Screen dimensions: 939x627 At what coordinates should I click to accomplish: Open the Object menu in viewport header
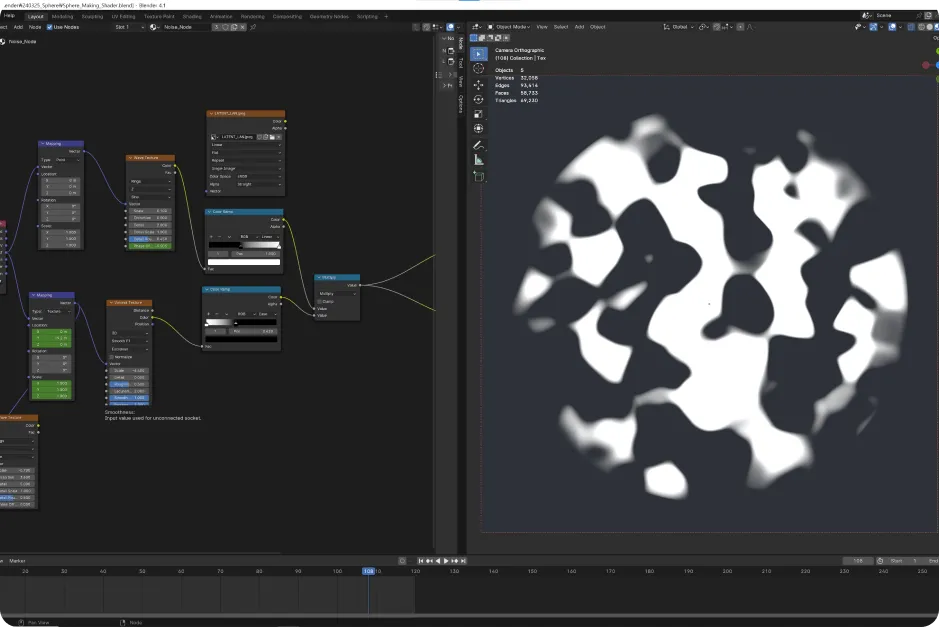click(x=598, y=27)
